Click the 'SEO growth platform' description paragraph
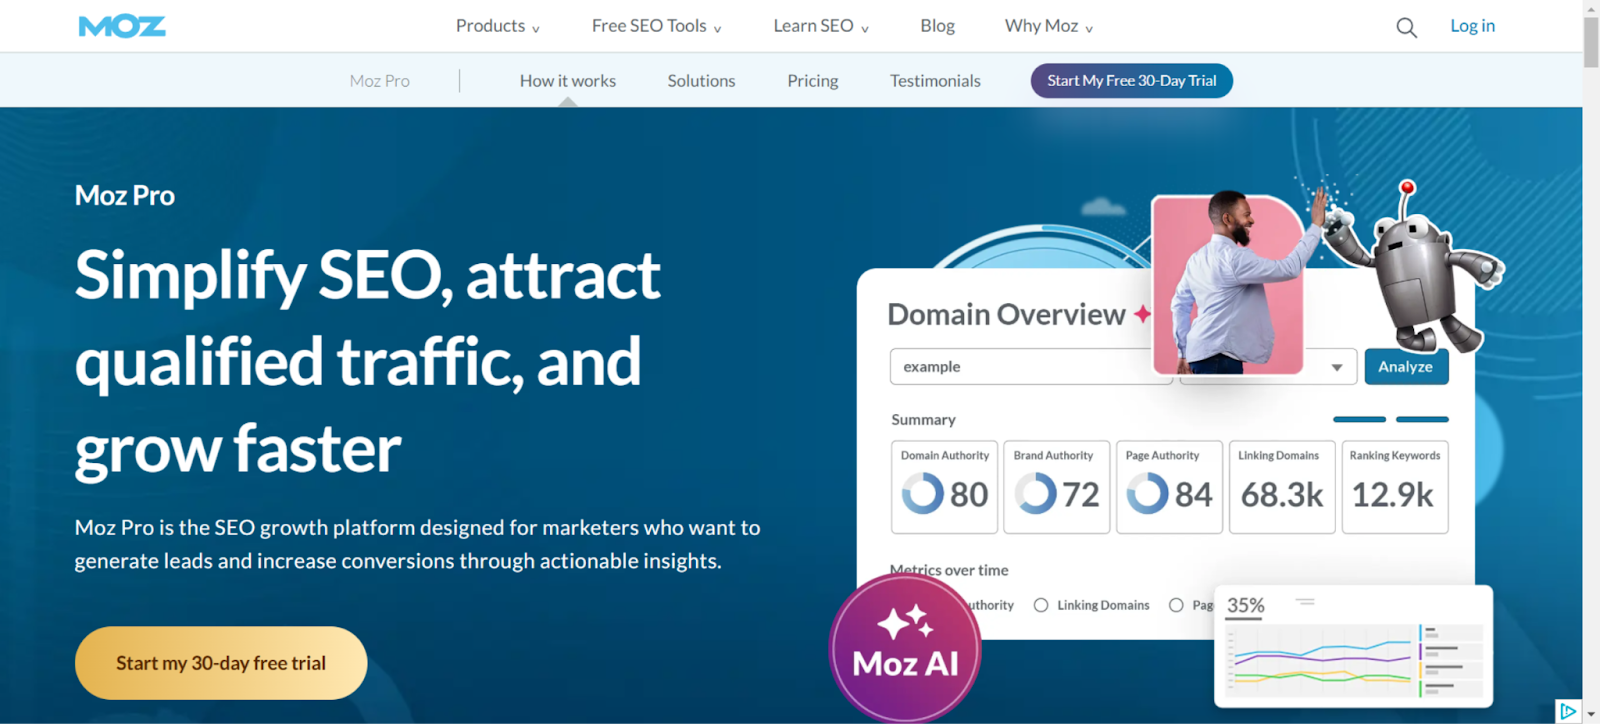 (x=418, y=544)
